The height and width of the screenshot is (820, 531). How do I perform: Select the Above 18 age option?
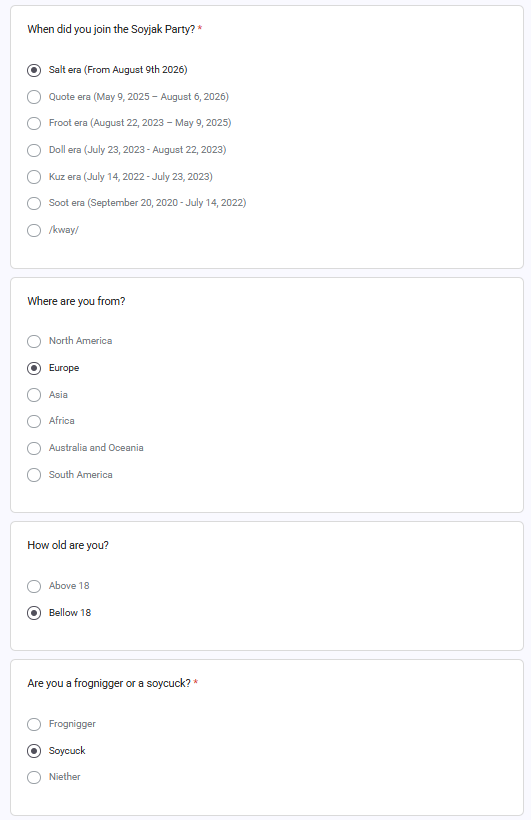(34, 586)
